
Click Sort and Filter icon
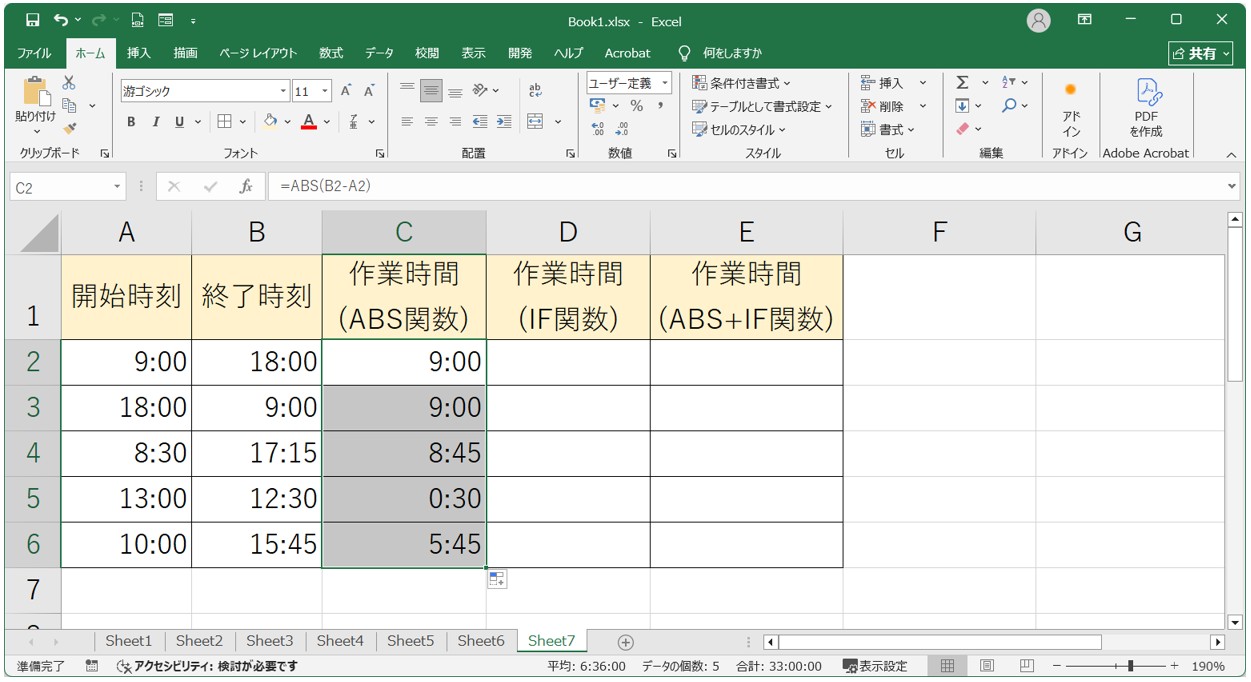click(1010, 83)
